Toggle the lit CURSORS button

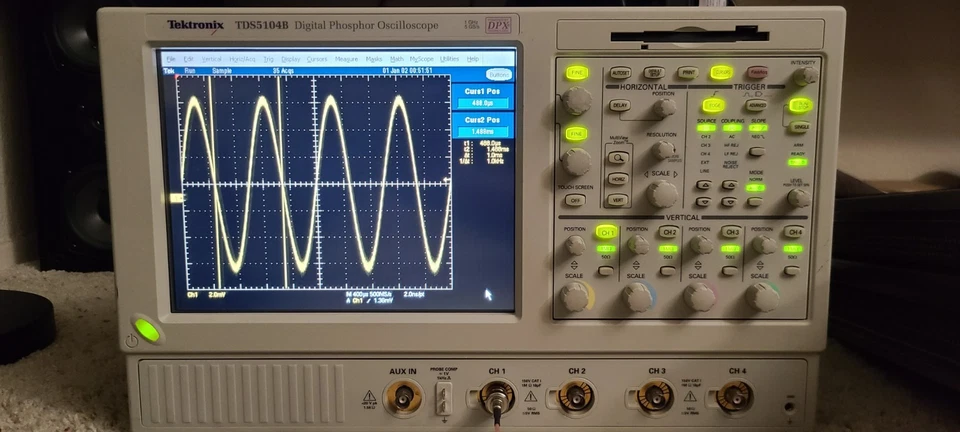coord(721,72)
